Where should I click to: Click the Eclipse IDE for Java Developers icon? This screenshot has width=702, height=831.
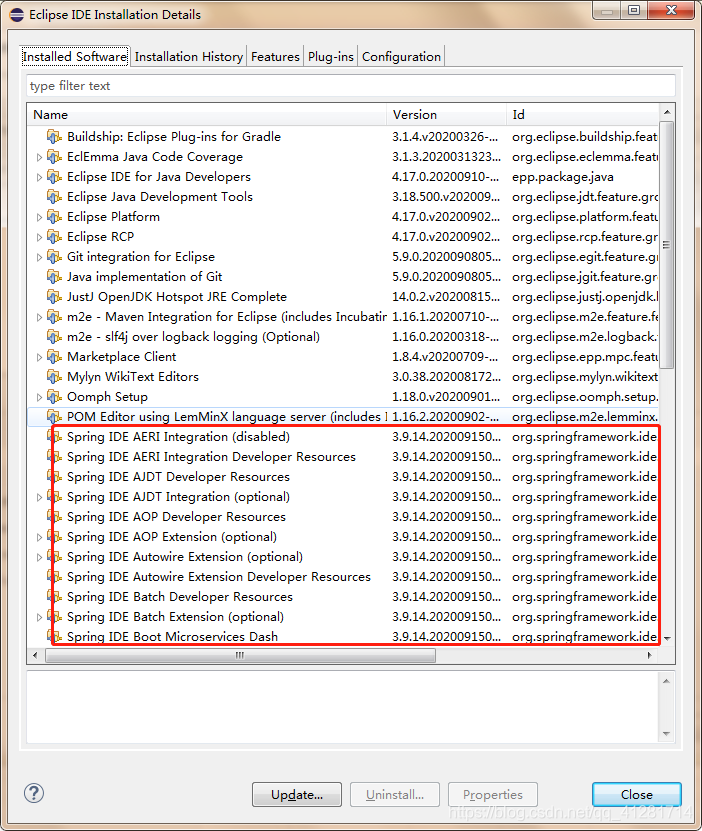click(x=54, y=177)
